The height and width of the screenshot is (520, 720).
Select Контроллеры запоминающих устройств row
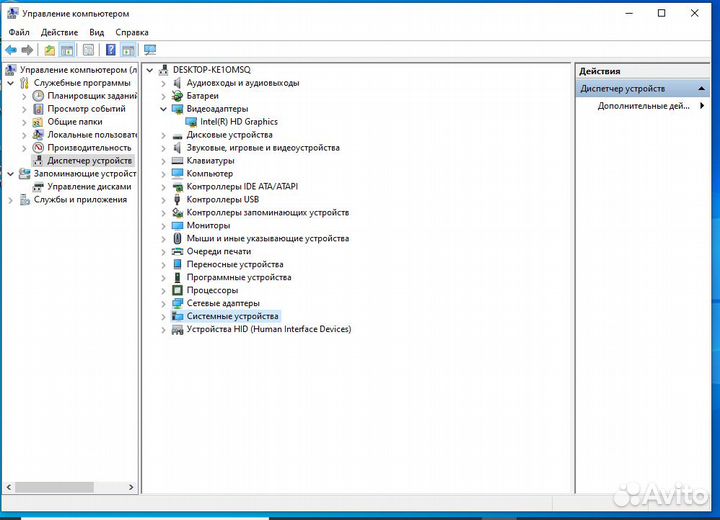(x=268, y=212)
